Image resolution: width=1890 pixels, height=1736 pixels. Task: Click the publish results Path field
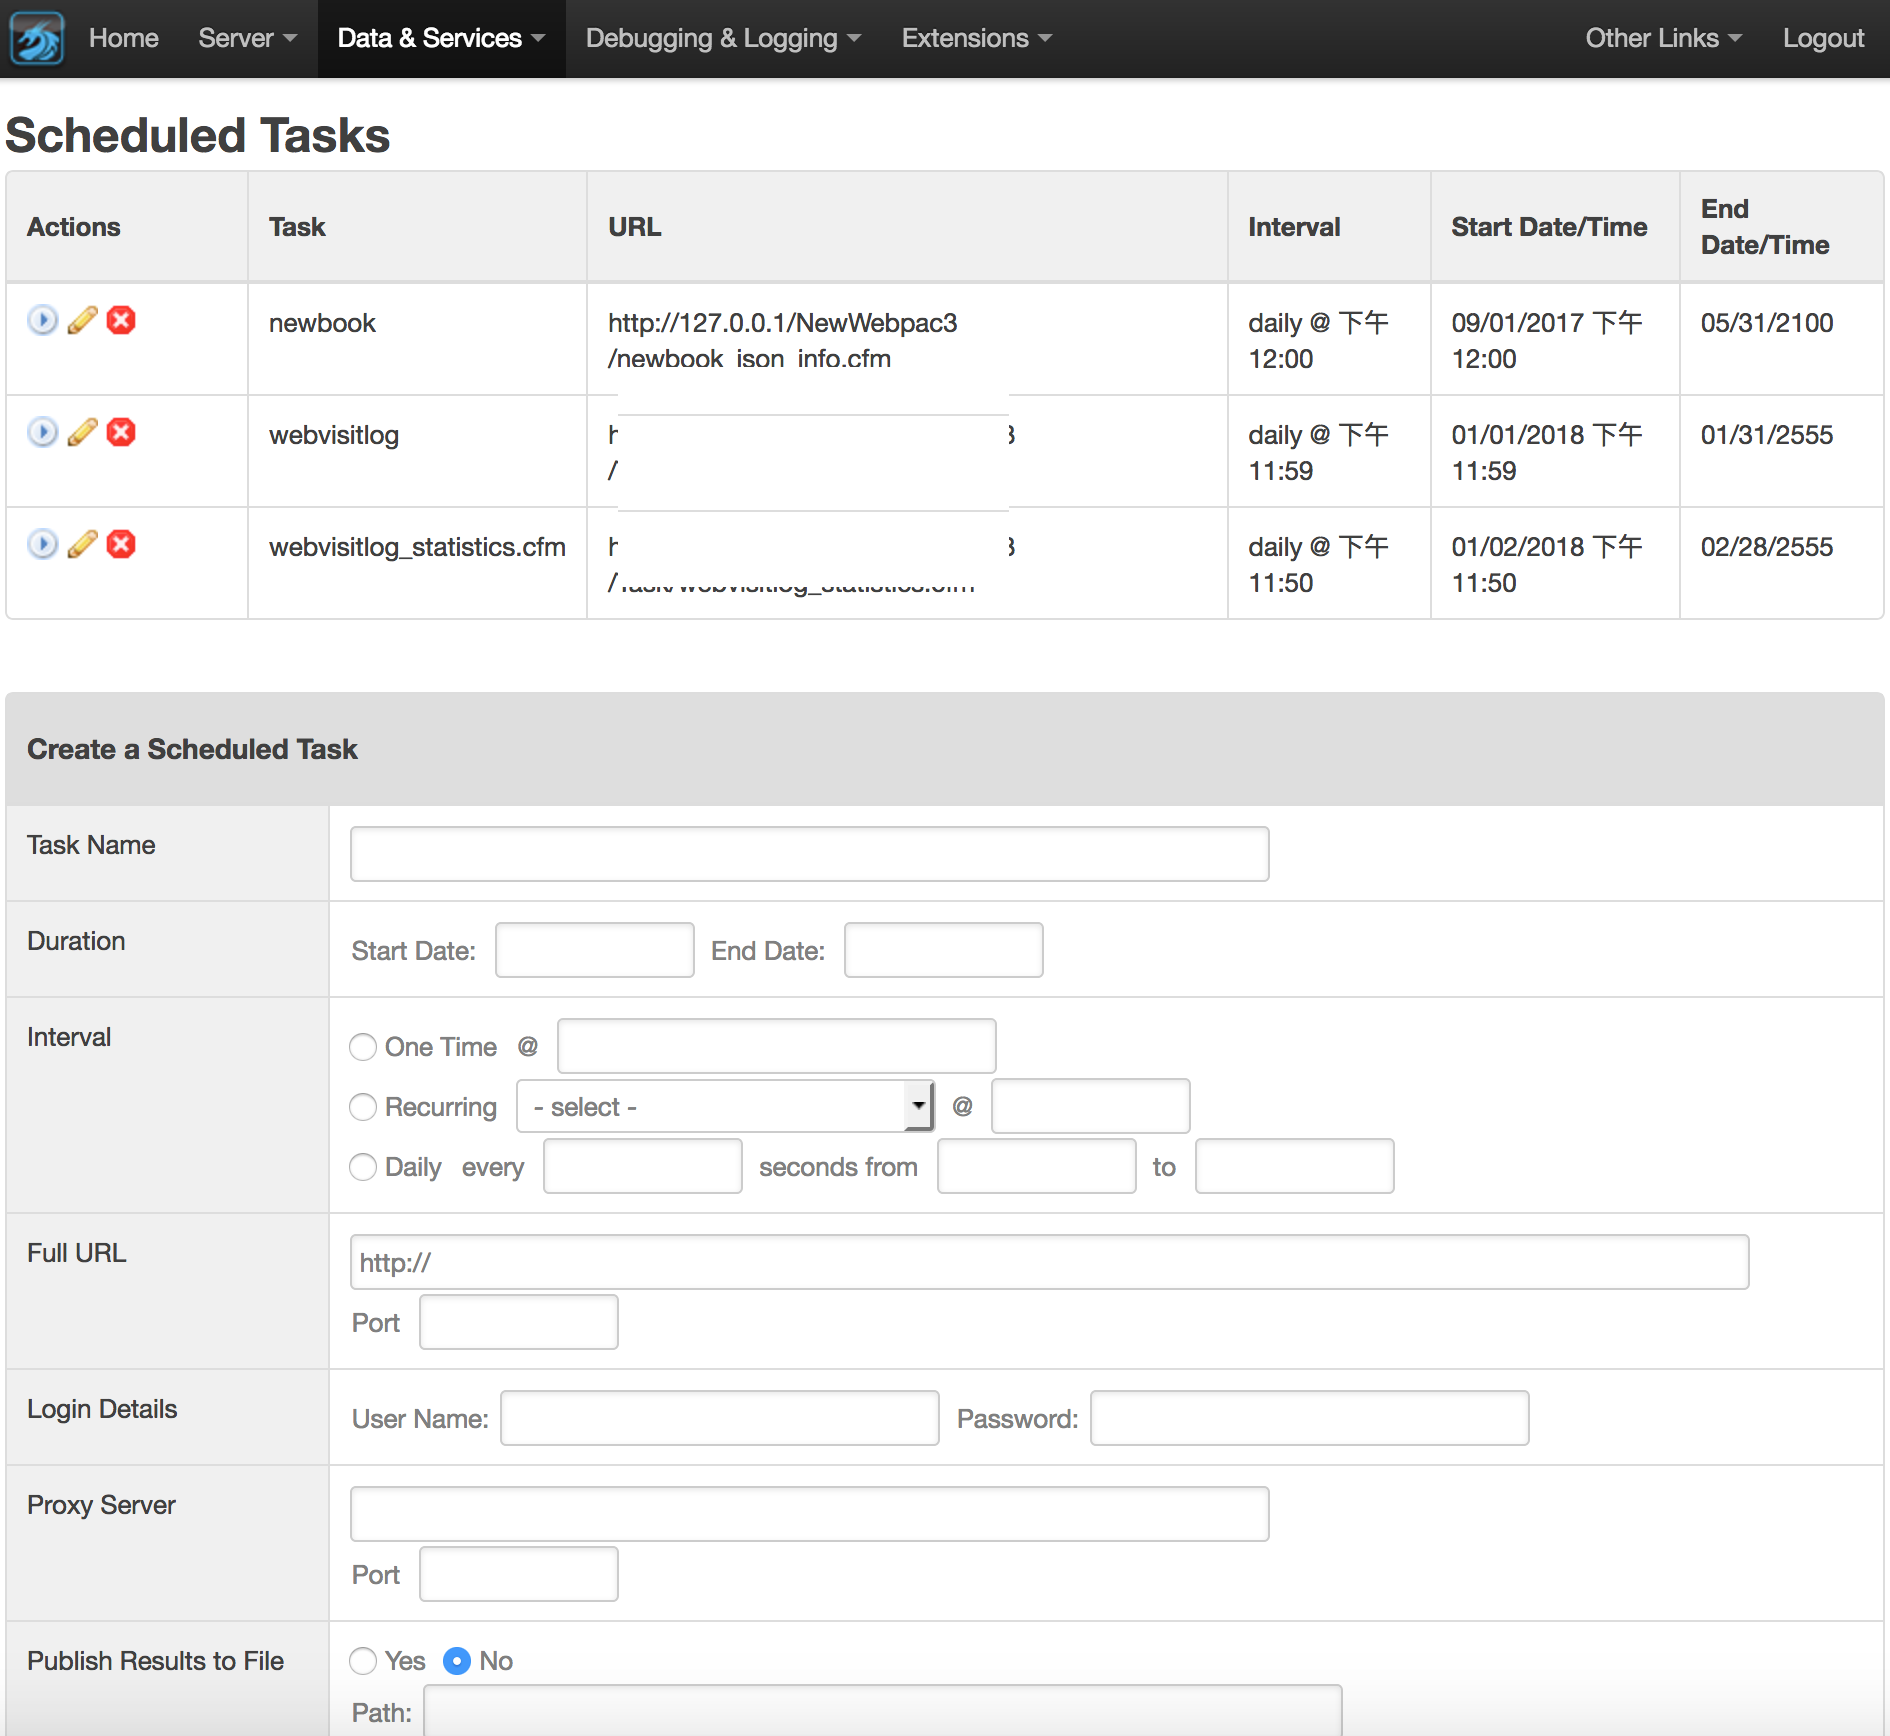pos(882,1711)
